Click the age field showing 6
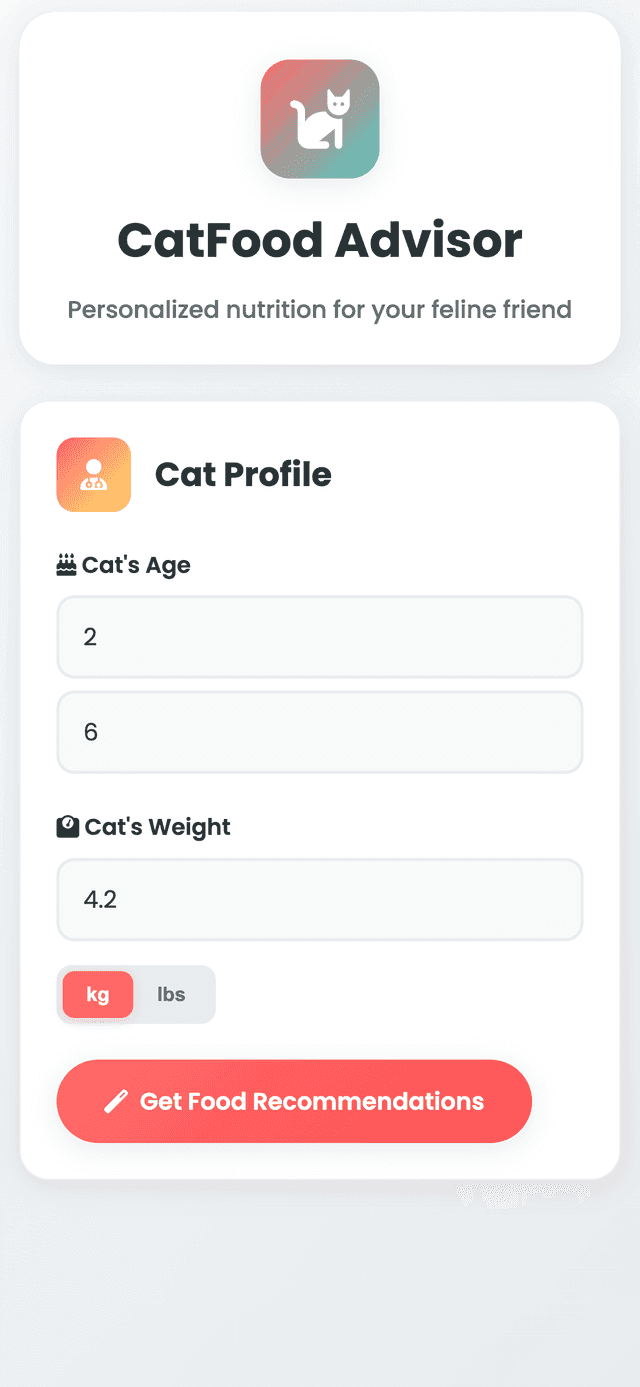The height and width of the screenshot is (1387, 640). [x=320, y=732]
